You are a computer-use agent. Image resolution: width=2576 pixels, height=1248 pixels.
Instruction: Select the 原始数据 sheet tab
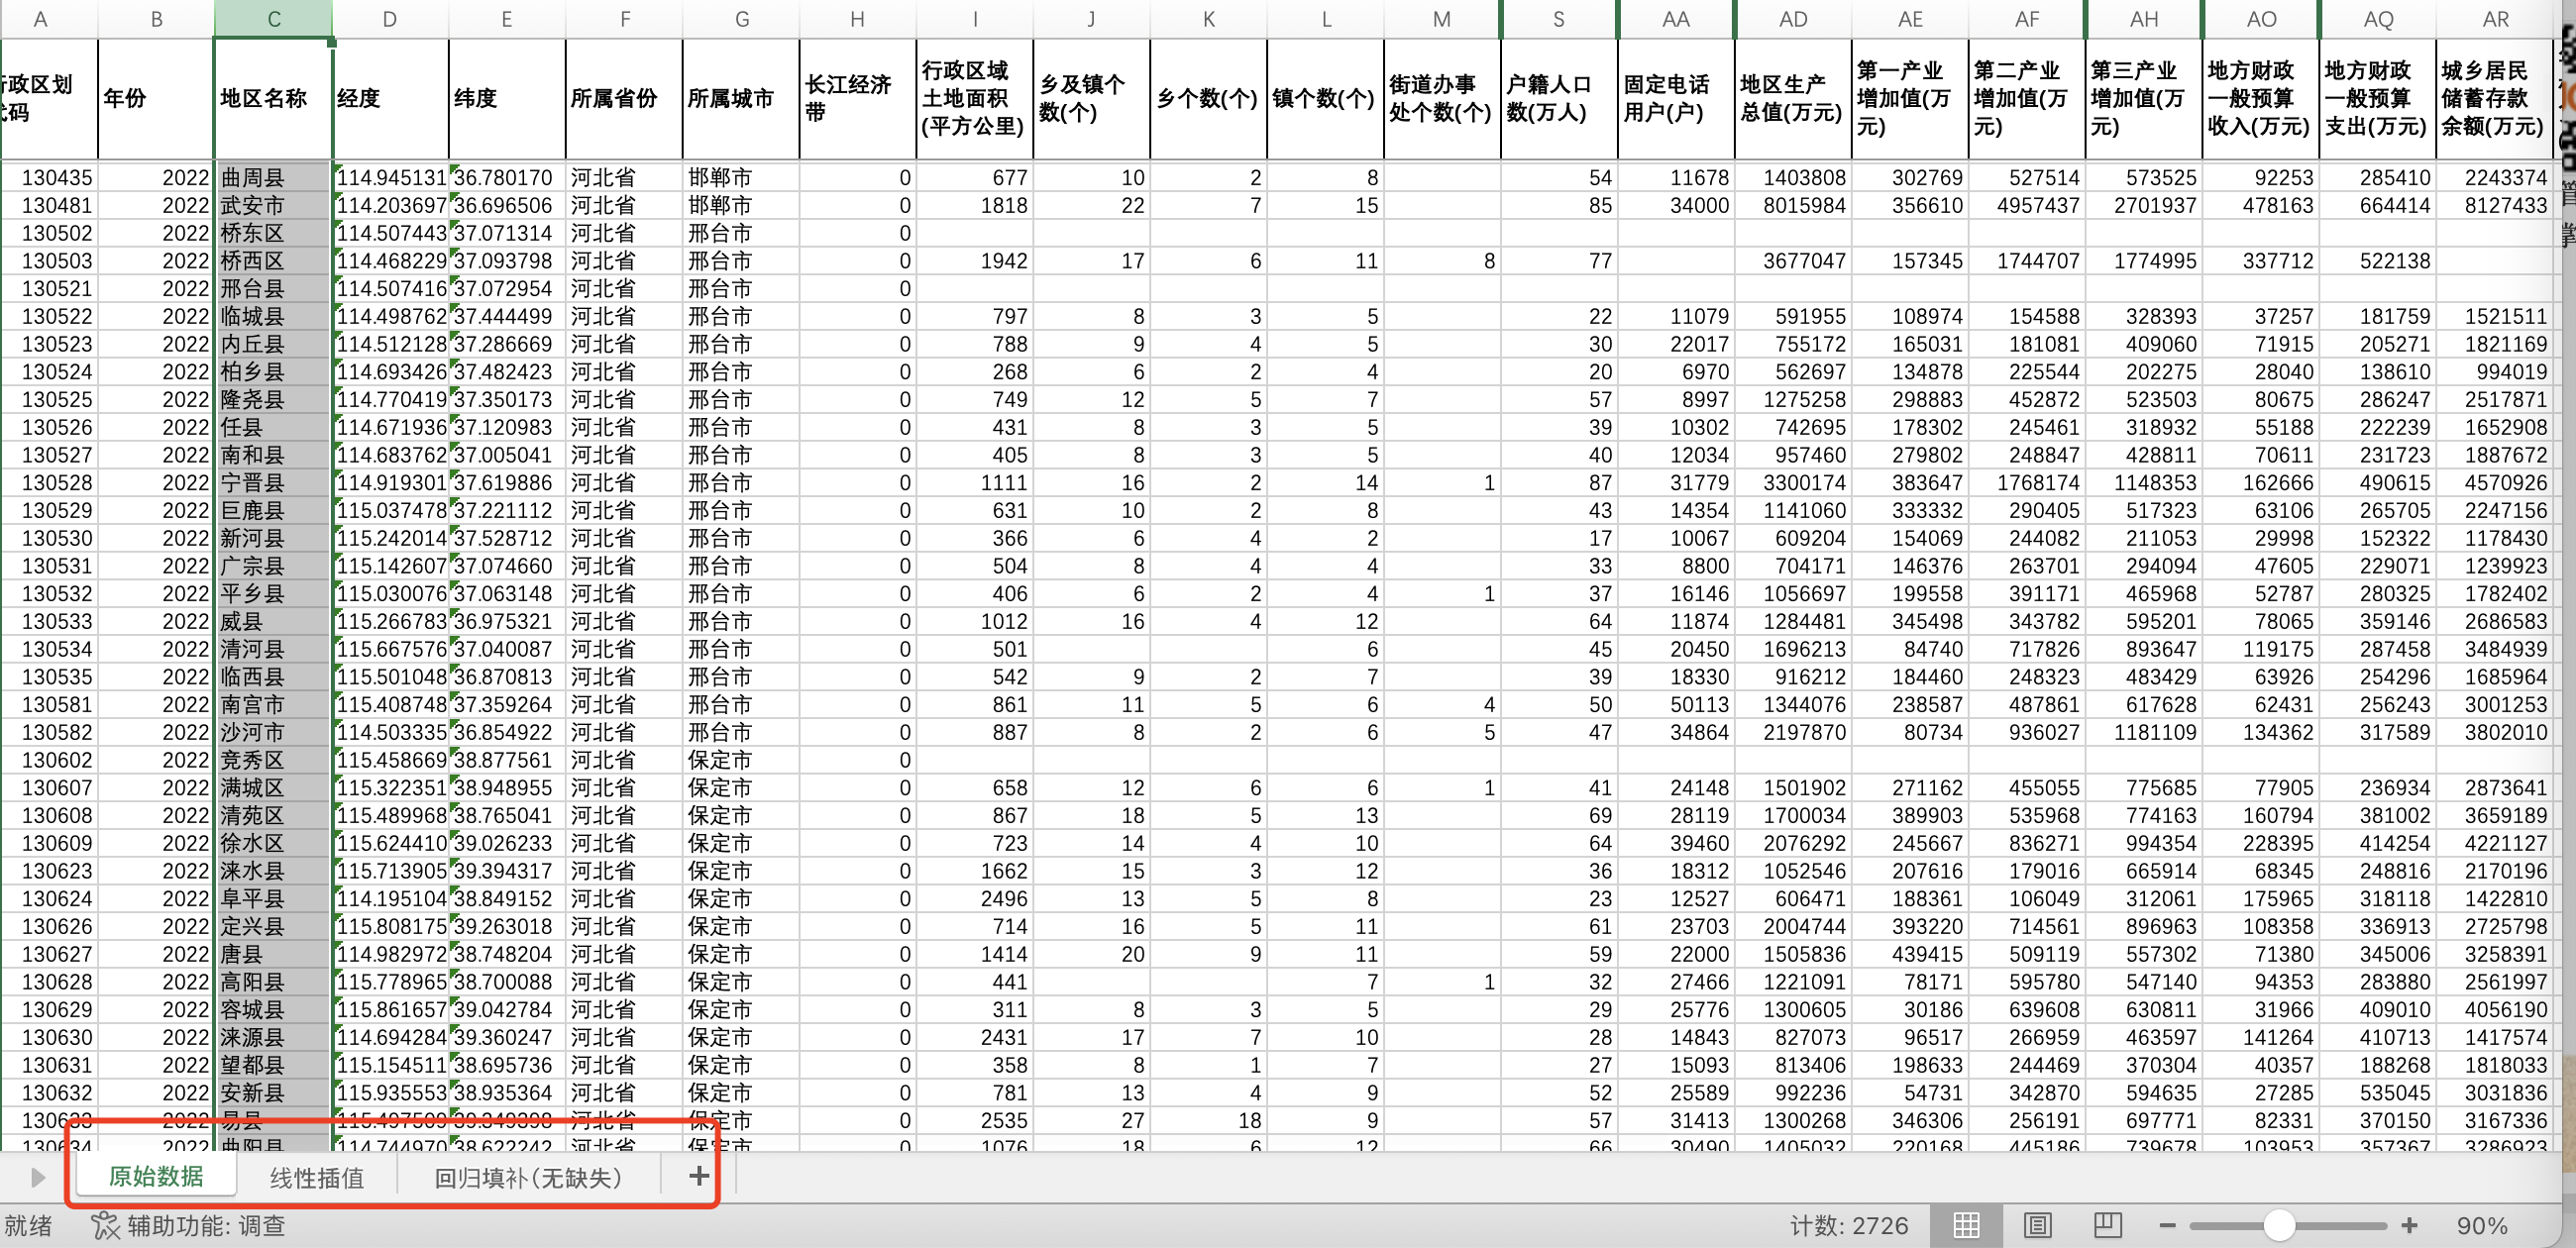click(x=156, y=1177)
